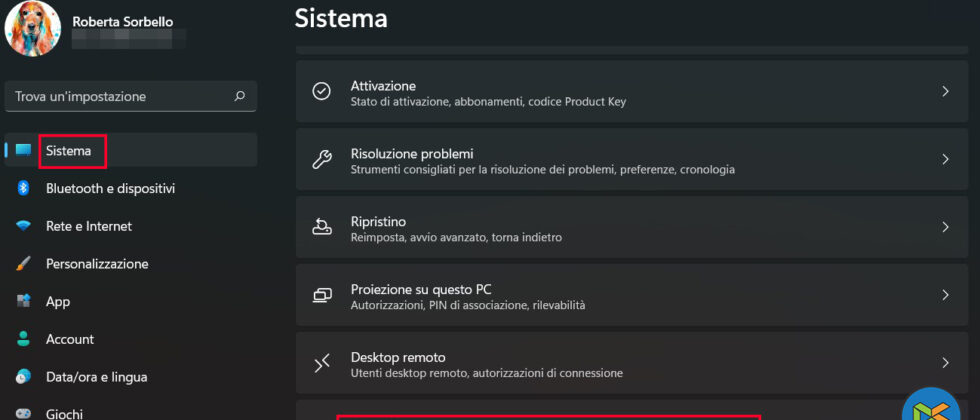Open Data/ora e lingua settings
Image resolution: width=980 pixels, height=420 pixels.
(x=96, y=377)
